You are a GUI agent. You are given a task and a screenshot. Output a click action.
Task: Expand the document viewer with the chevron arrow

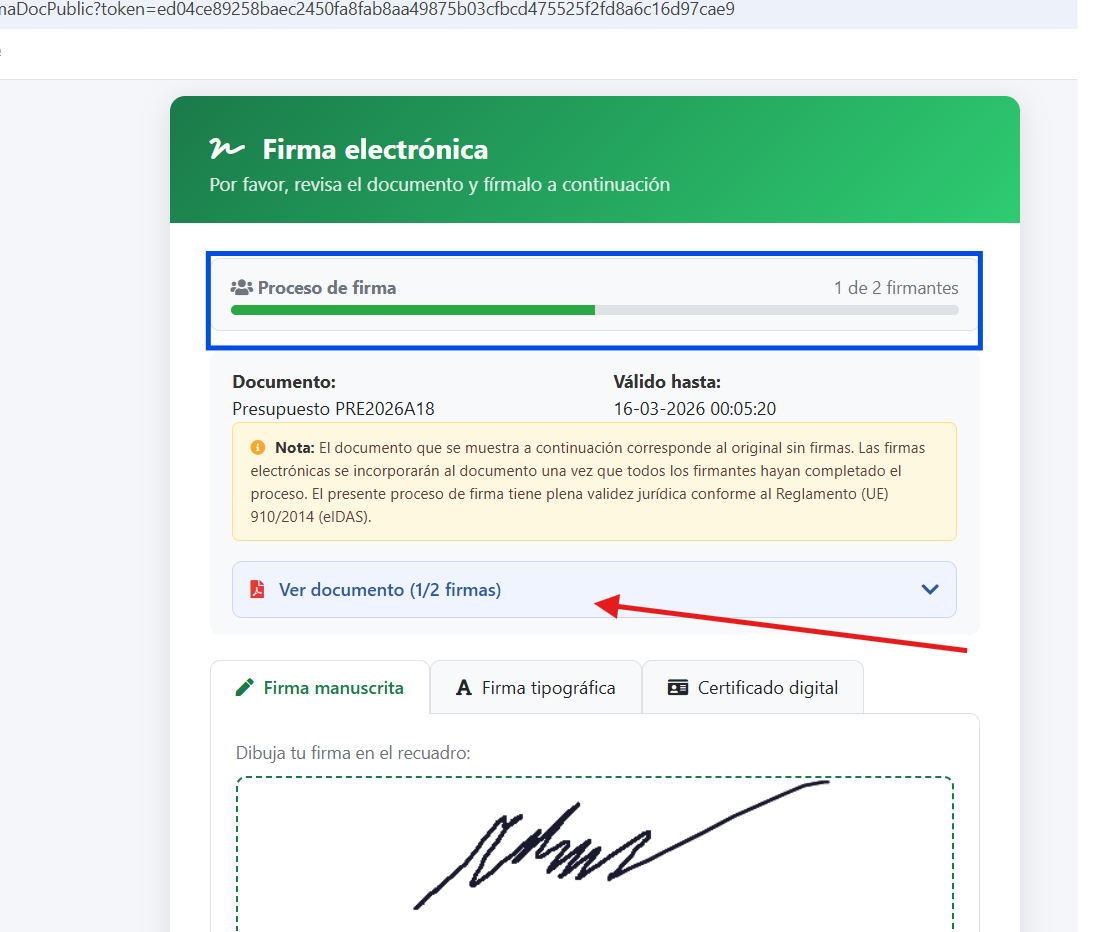click(930, 589)
